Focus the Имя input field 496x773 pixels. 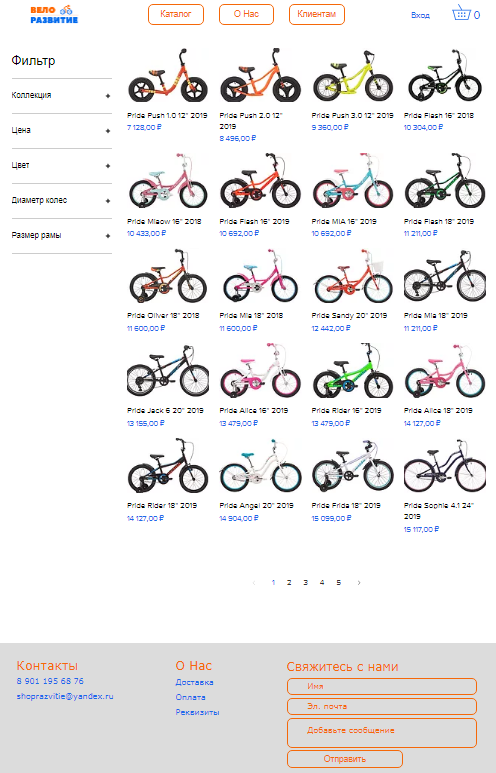pos(382,686)
